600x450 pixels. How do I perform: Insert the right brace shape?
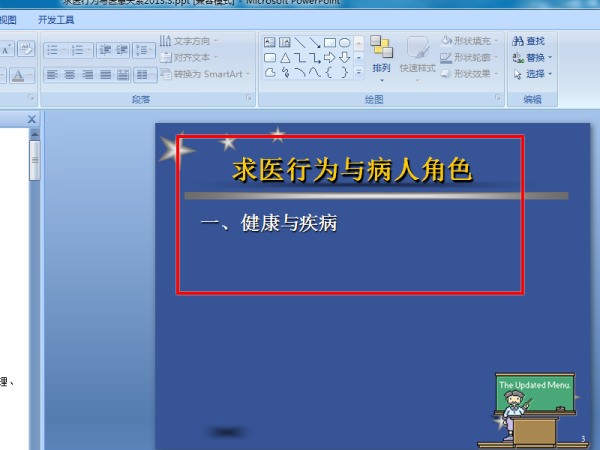344,72
